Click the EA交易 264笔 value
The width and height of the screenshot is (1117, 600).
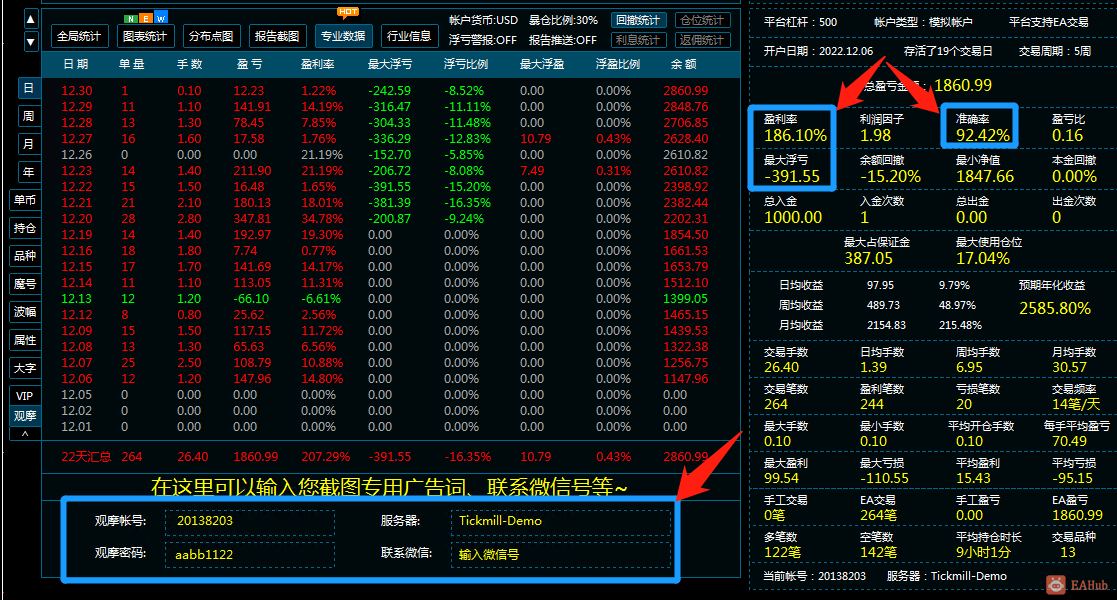tap(878, 515)
